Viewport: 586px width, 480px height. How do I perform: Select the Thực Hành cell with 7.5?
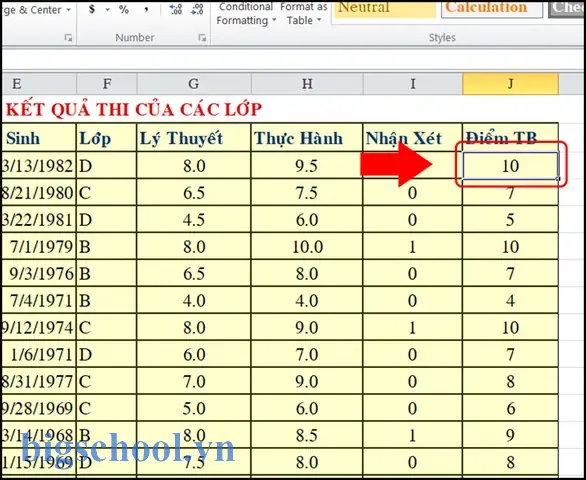[x=306, y=192]
